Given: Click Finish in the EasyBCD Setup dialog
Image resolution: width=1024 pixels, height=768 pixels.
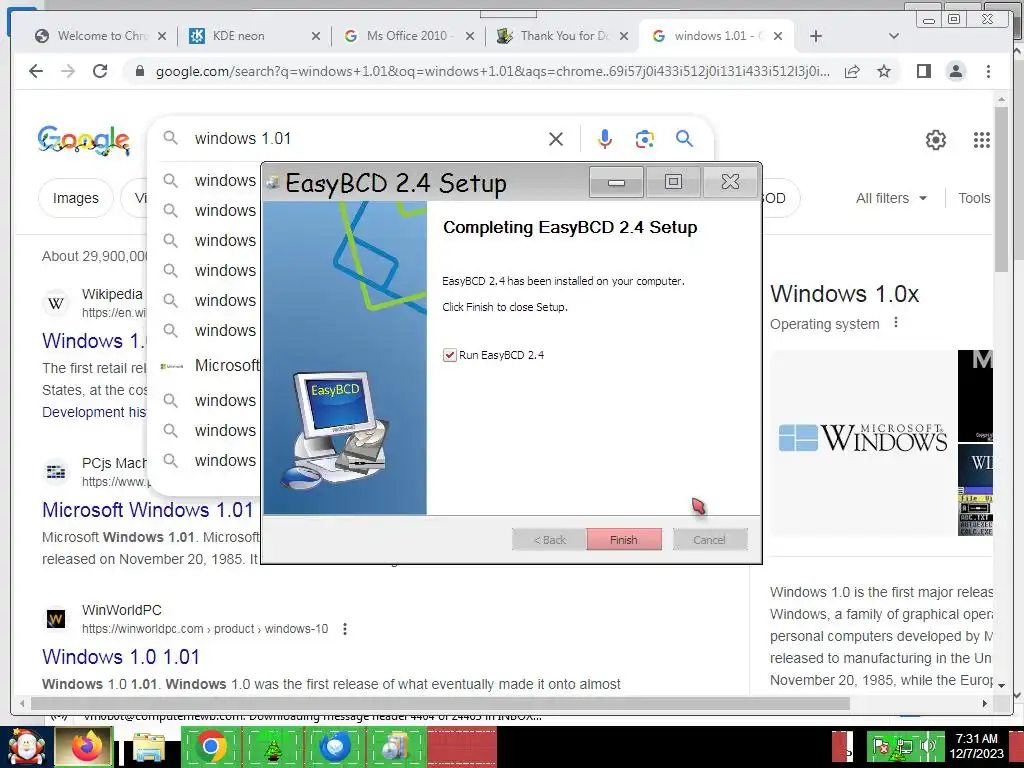Looking at the screenshot, I should coord(624,539).
